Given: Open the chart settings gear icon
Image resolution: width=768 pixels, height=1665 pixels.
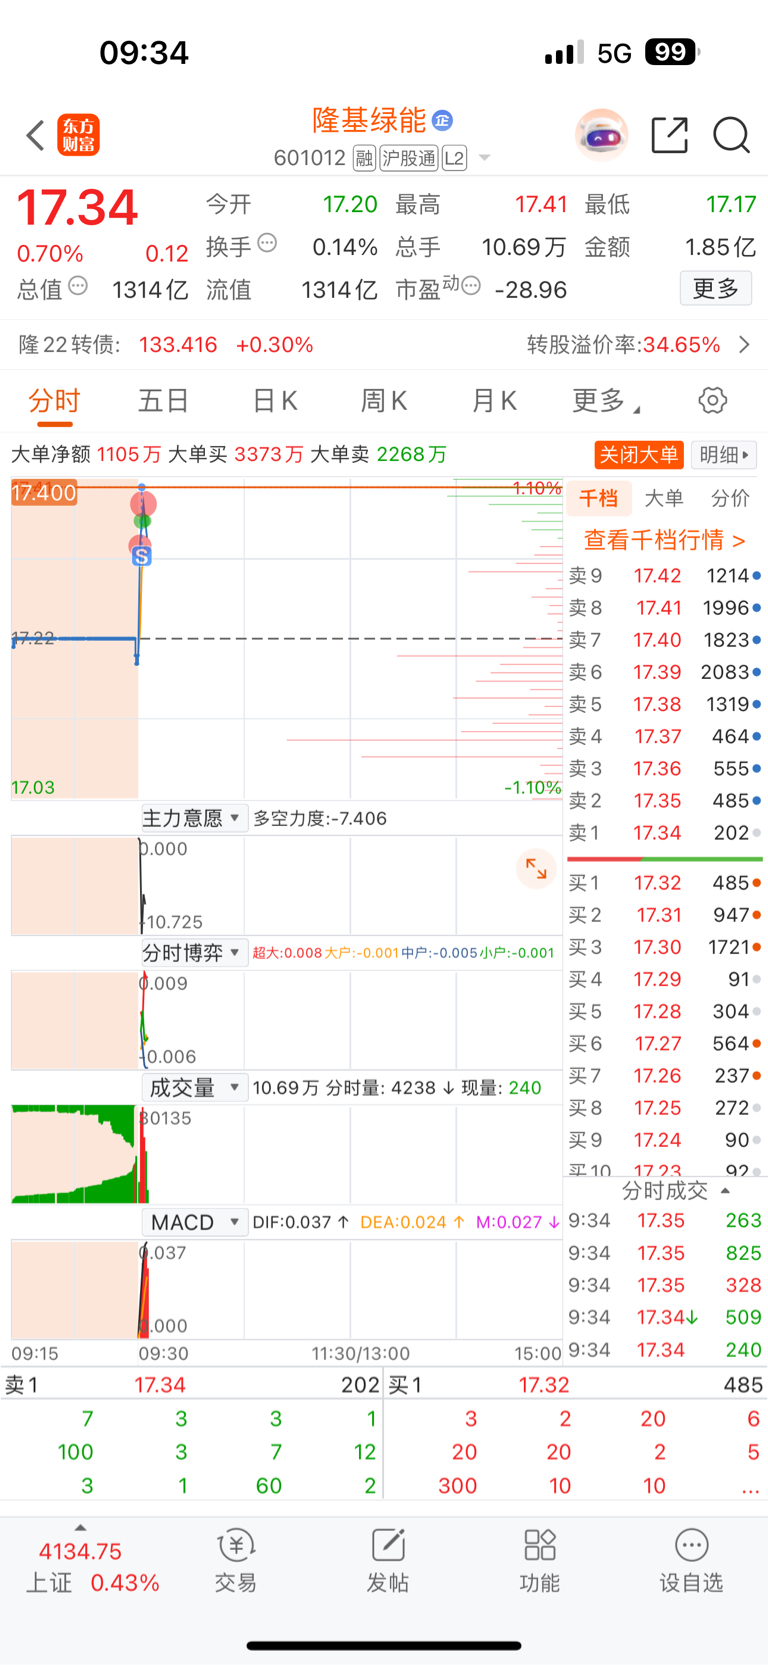Looking at the screenshot, I should (713, 401).
